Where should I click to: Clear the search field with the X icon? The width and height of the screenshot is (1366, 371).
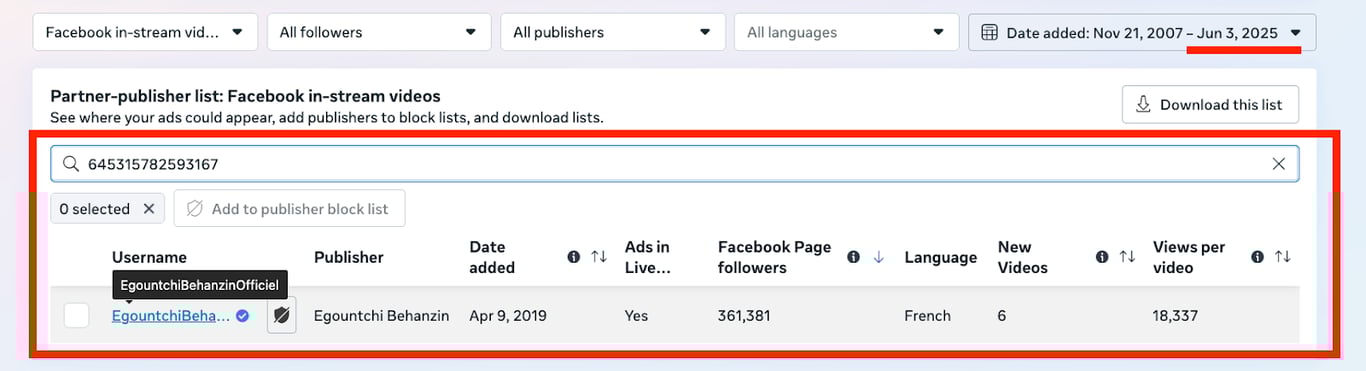point(1279,164)
